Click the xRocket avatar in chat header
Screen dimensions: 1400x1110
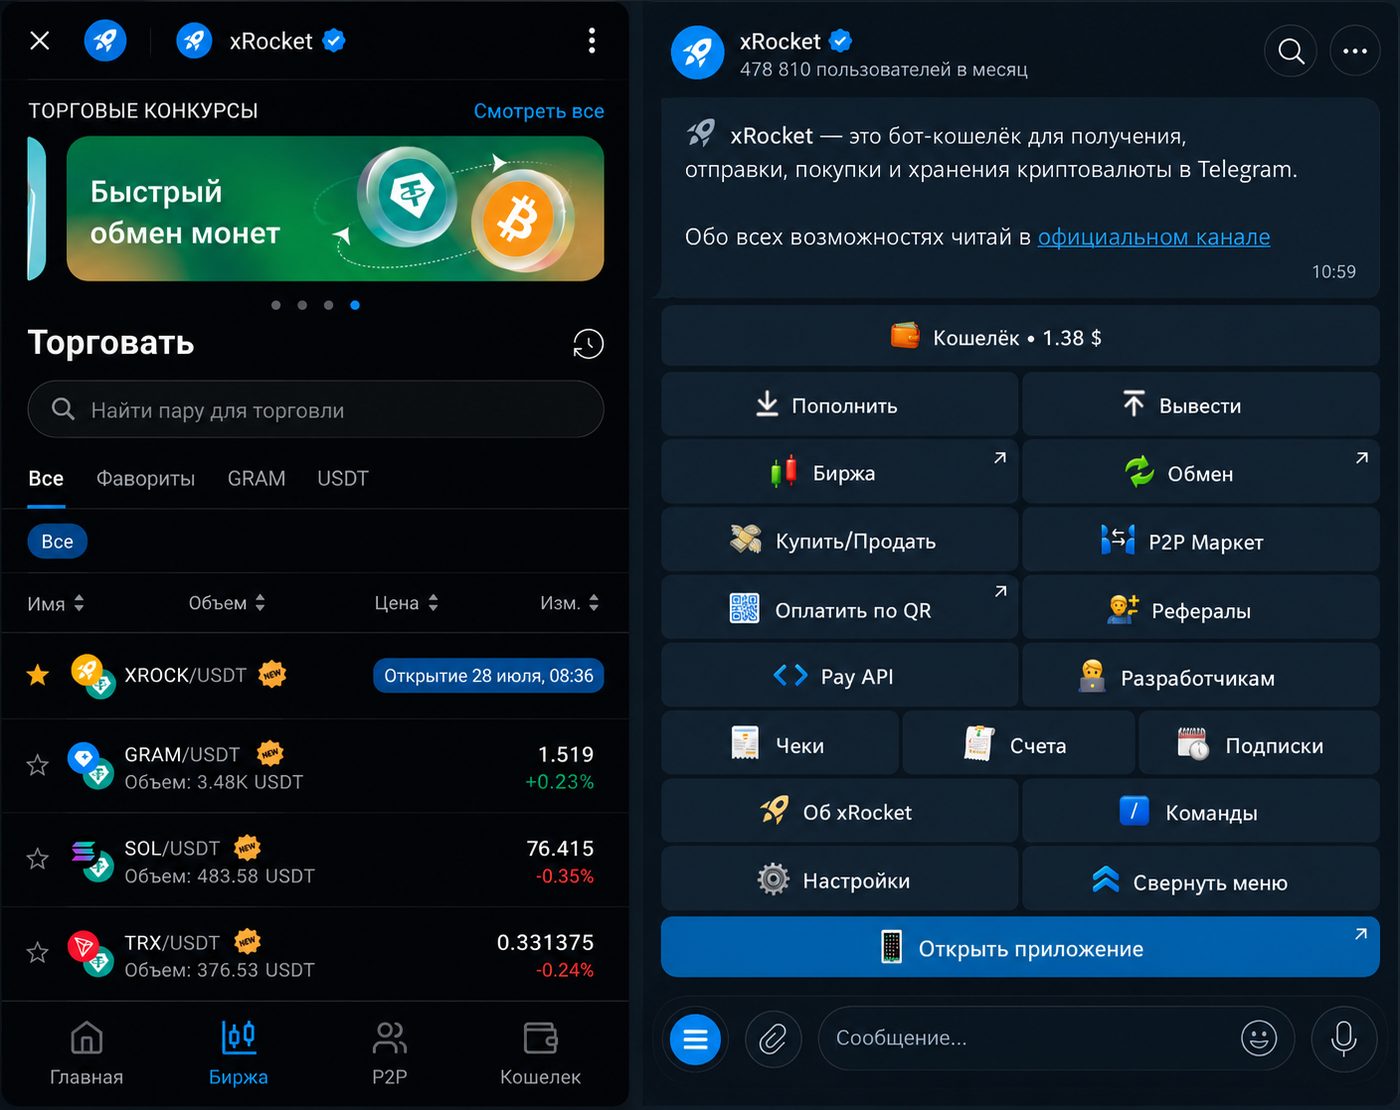(697, 52)
